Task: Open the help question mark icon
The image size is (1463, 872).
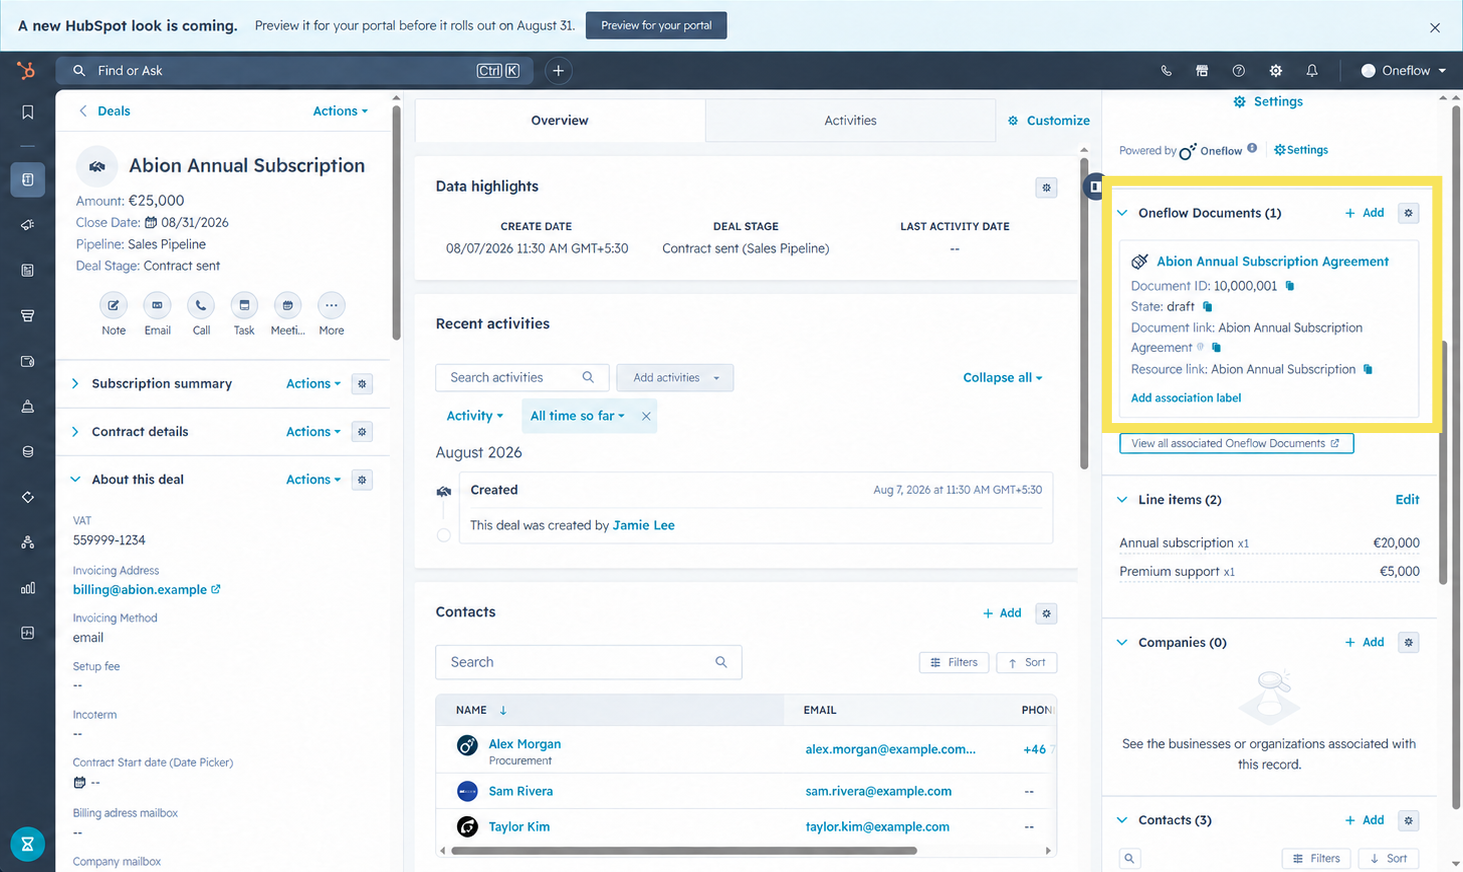Action: click(x=1239, y=71)
